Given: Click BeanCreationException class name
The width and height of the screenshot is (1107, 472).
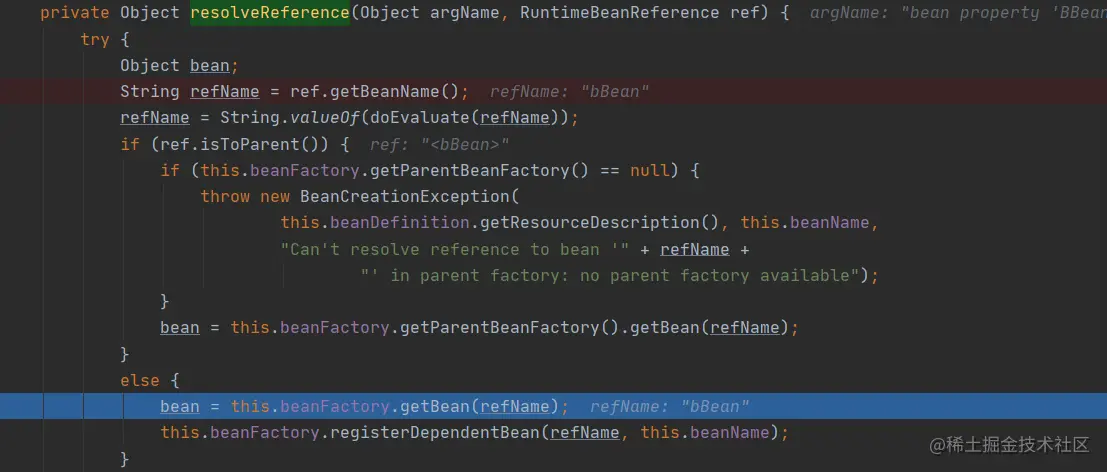Looking at the screenshot, I should point(409,196).
